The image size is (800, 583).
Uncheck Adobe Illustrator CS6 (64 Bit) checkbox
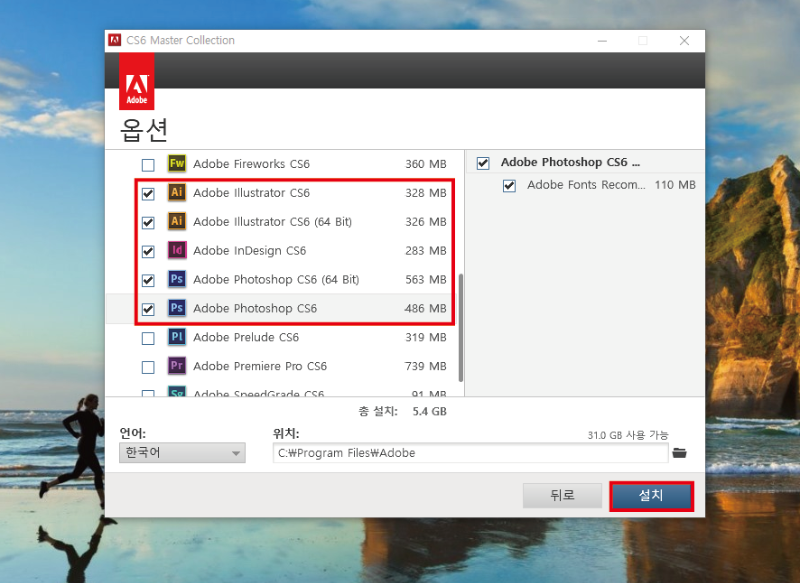coord(148,223)
